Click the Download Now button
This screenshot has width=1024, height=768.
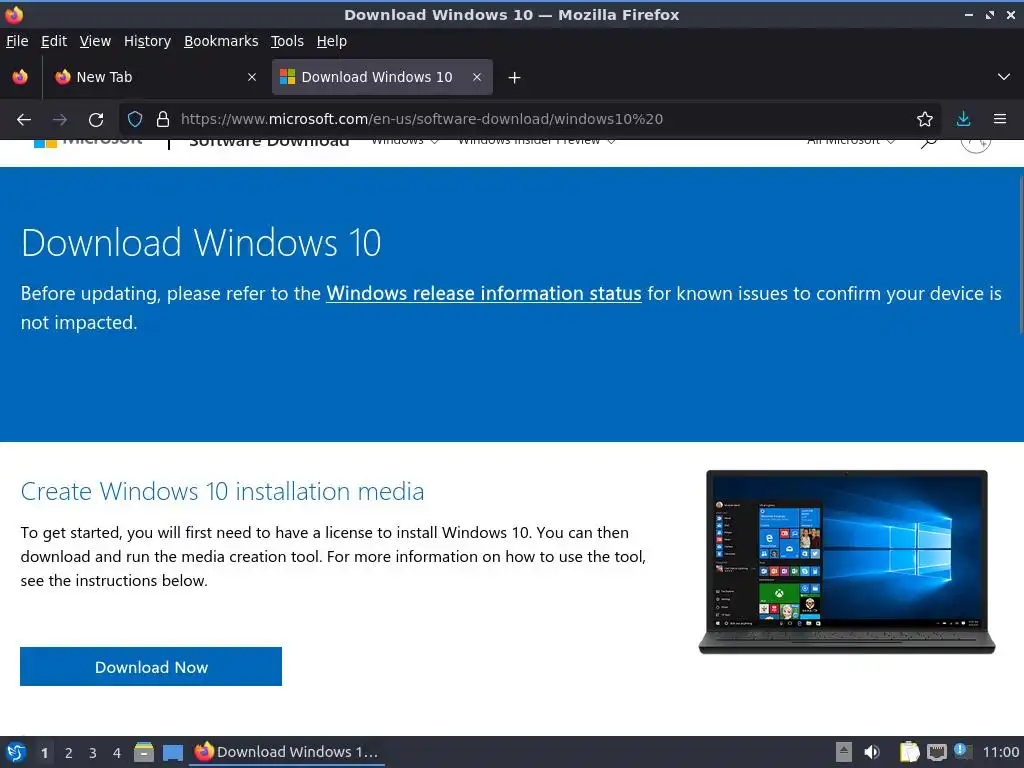151,667
